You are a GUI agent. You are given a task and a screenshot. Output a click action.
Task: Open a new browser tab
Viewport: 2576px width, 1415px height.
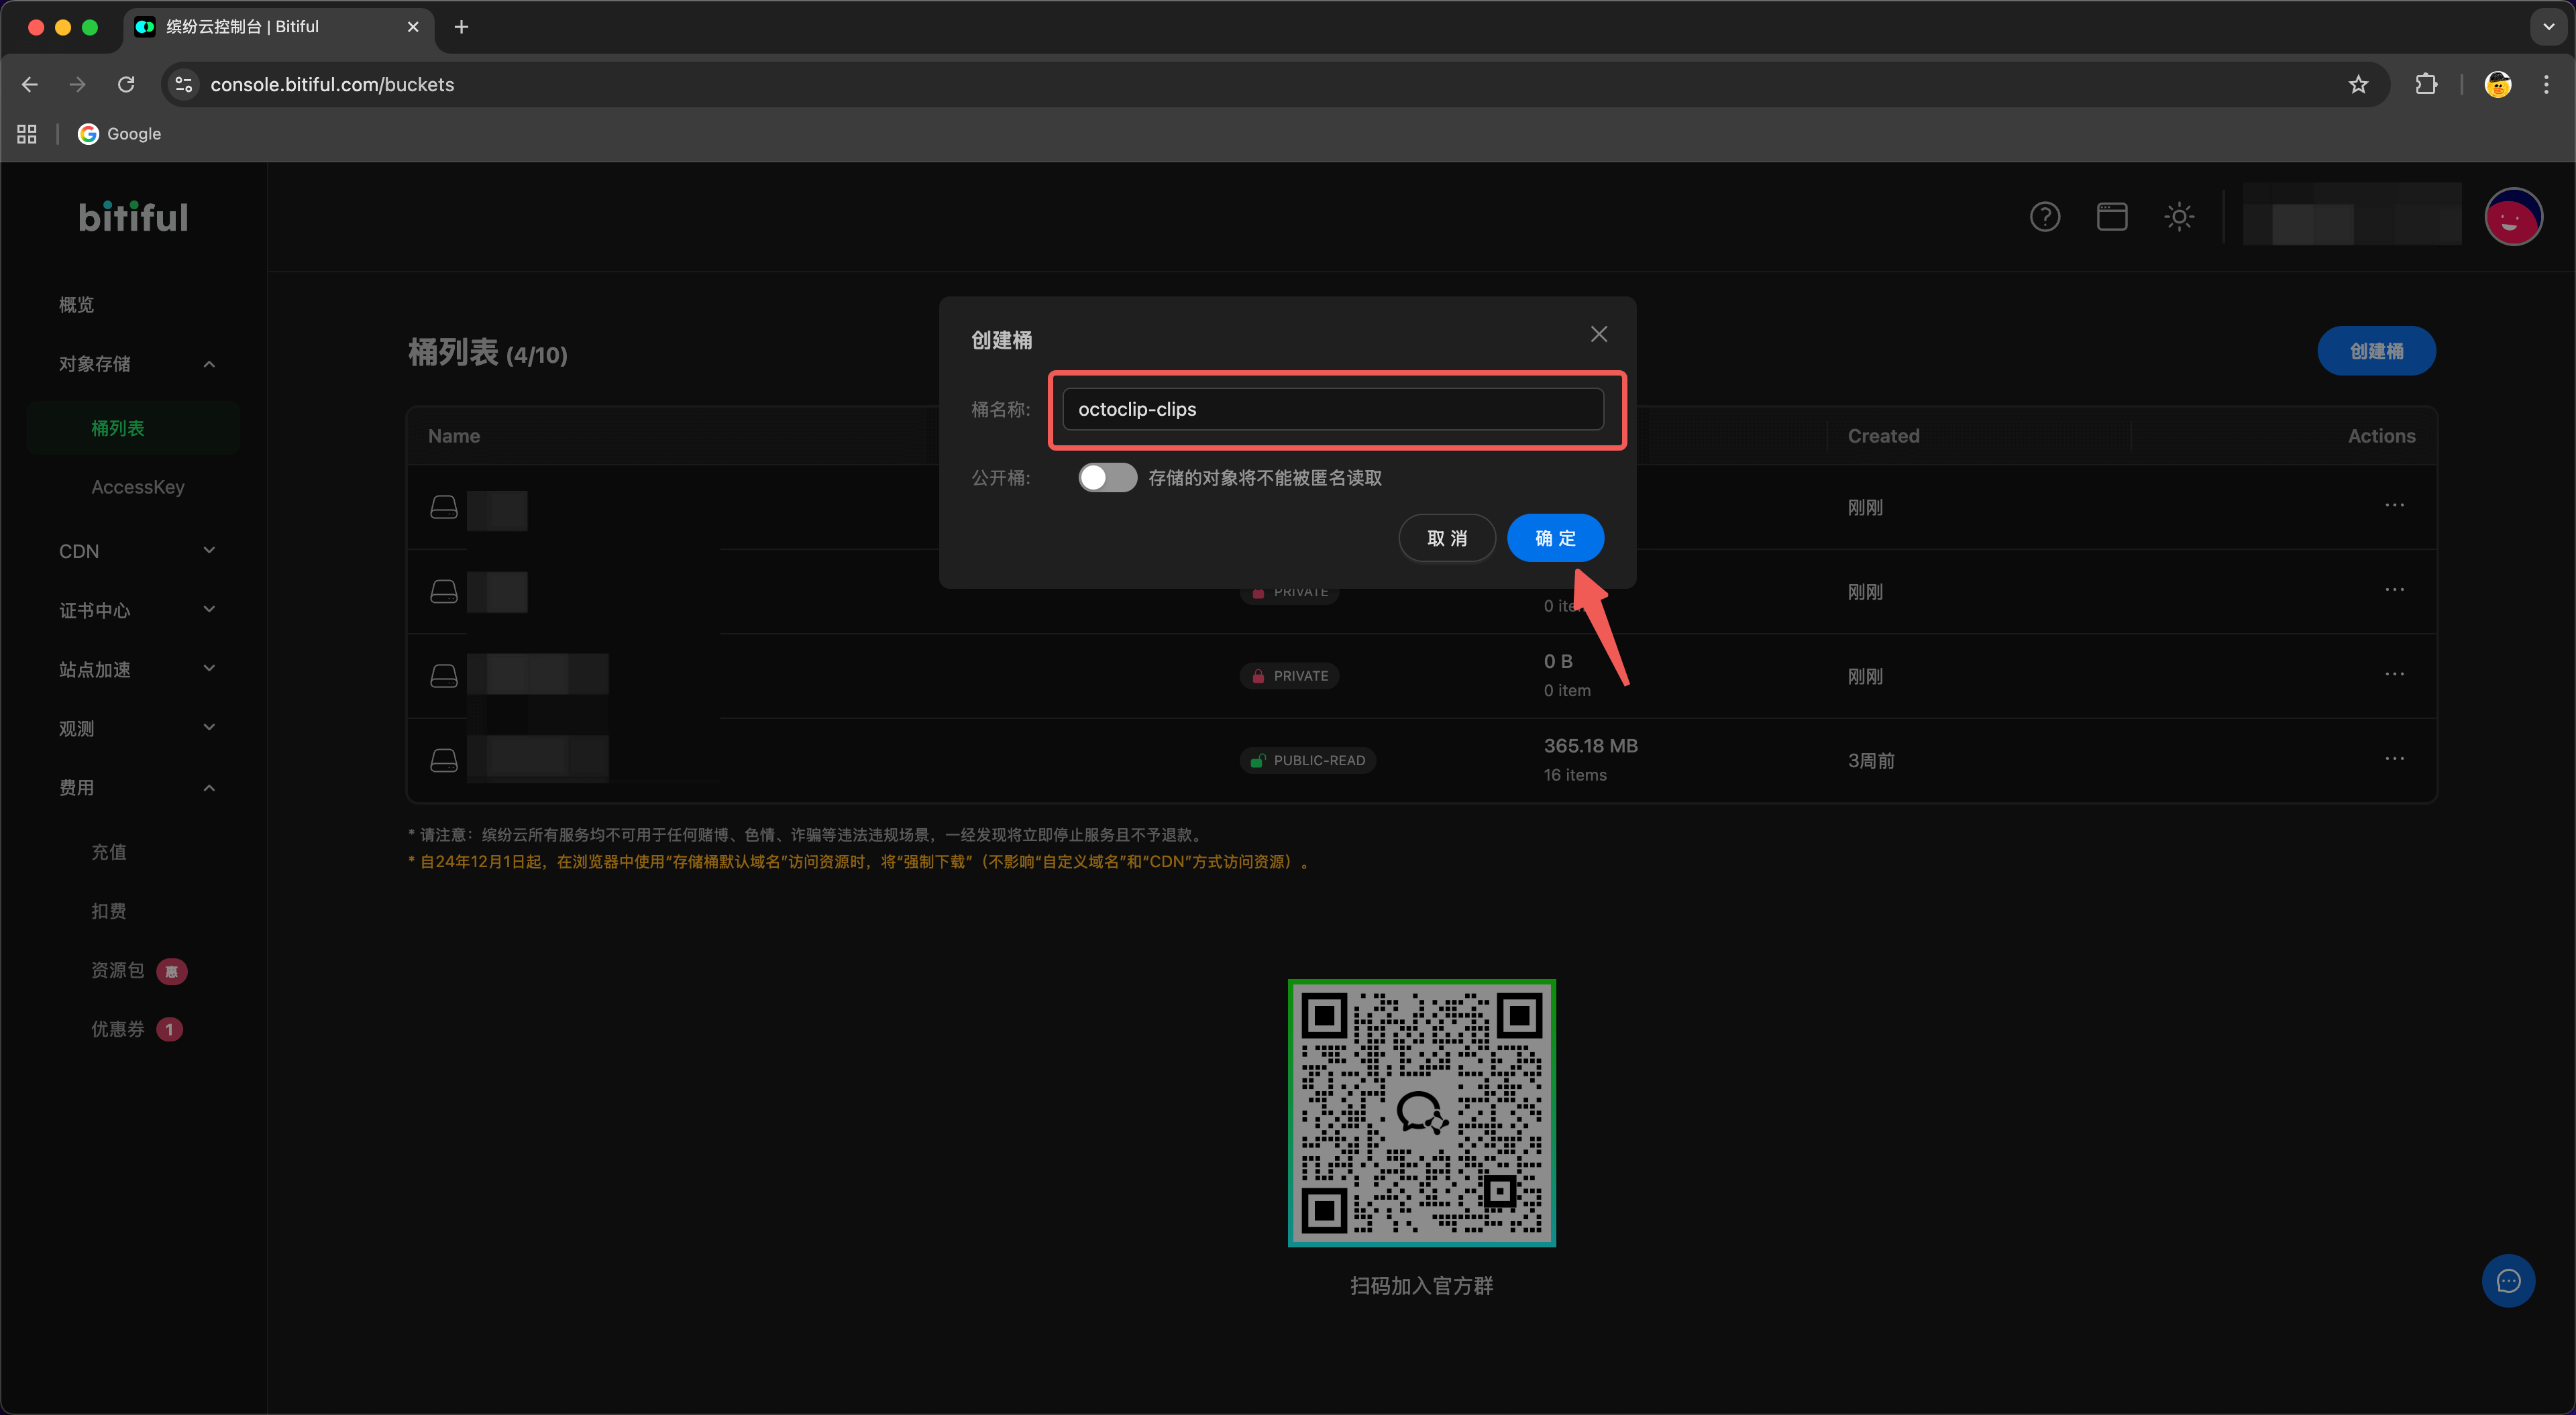461,27
